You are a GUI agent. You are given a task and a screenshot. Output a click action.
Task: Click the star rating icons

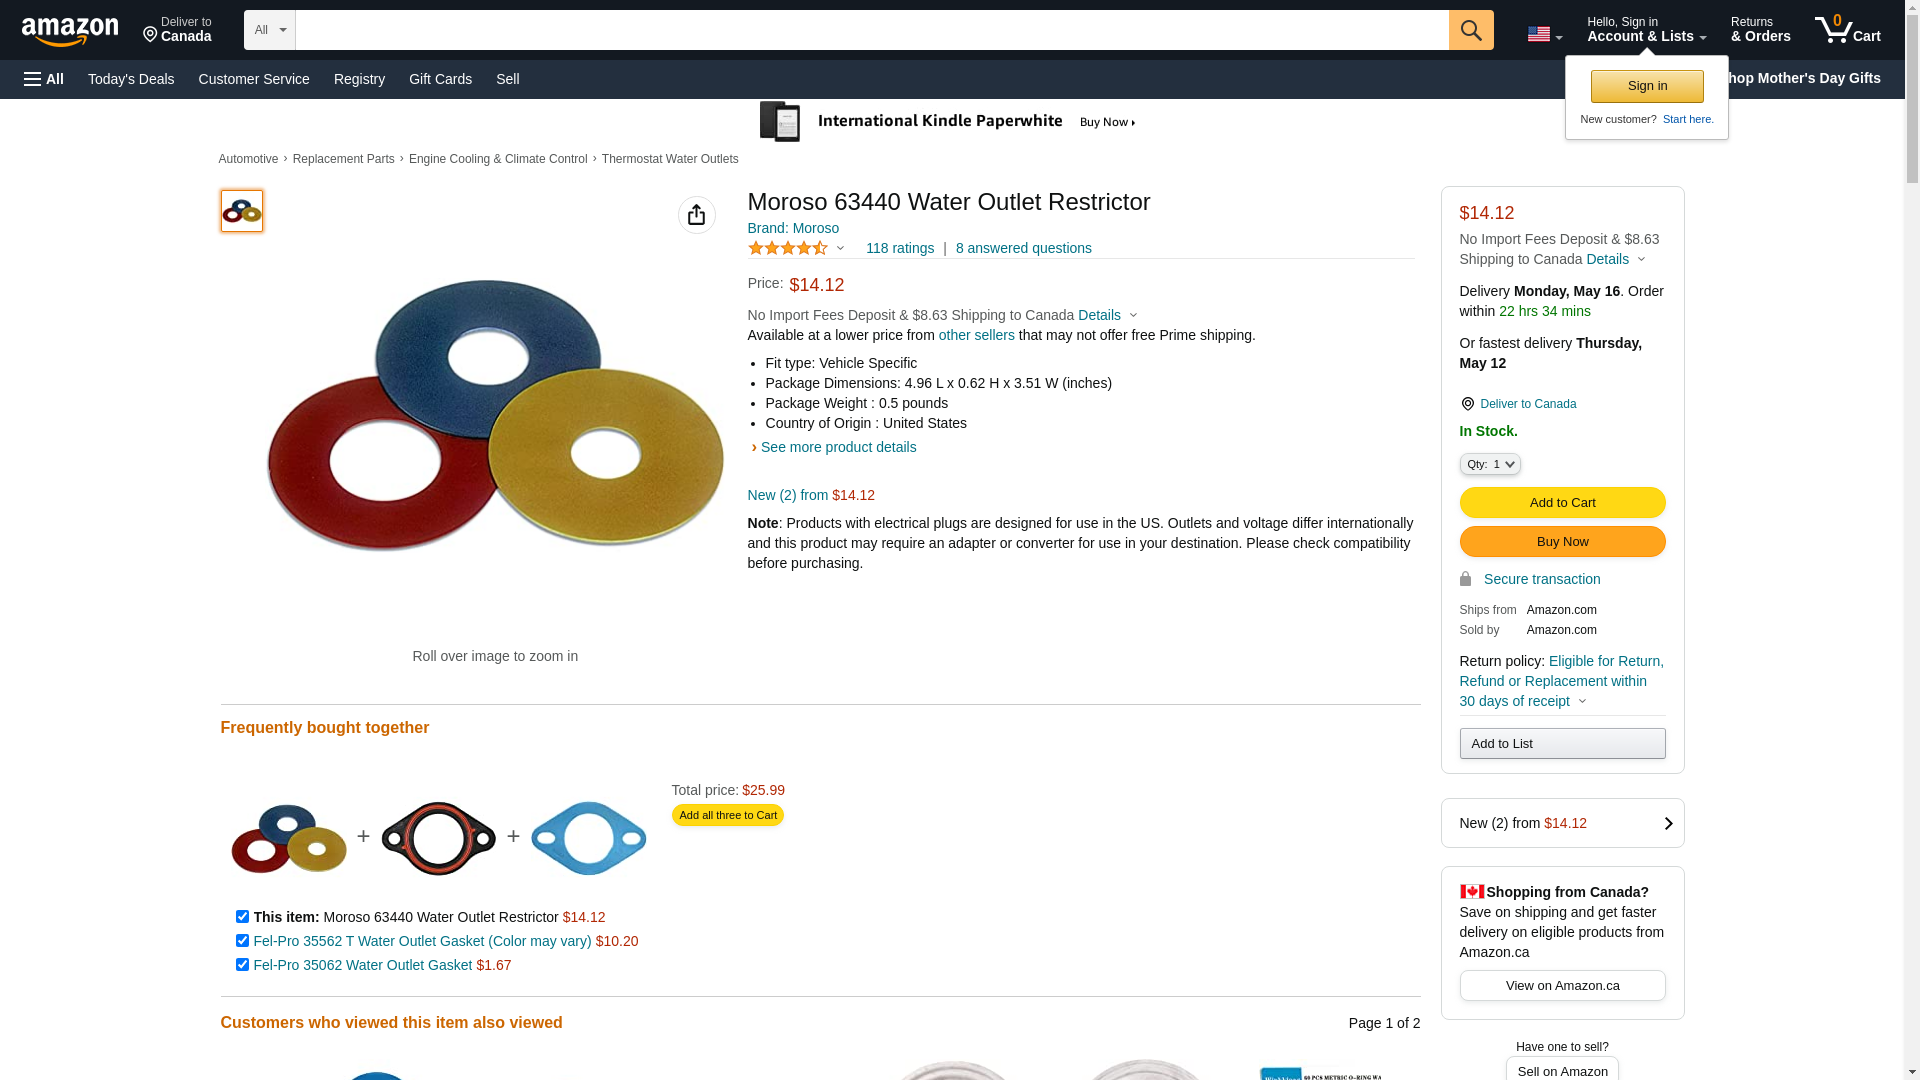click(x=788, y=248)
